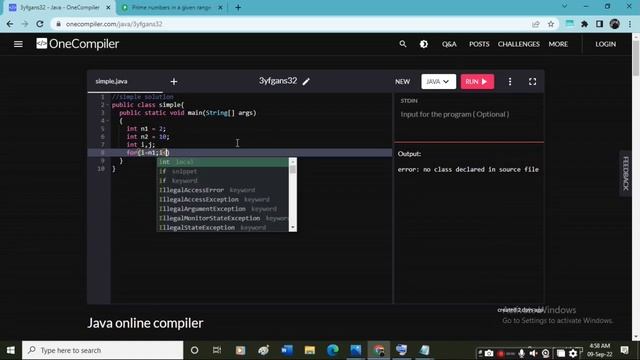Close the OneCompiler browser tab
Image resolution: width=640 pixels, height=360 pixels.
(x=108, y=7)
